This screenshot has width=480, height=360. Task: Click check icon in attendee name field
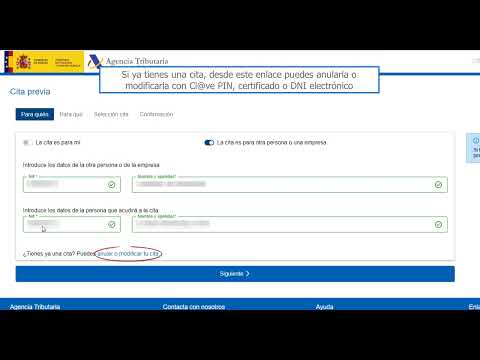(x=438, y=225)
